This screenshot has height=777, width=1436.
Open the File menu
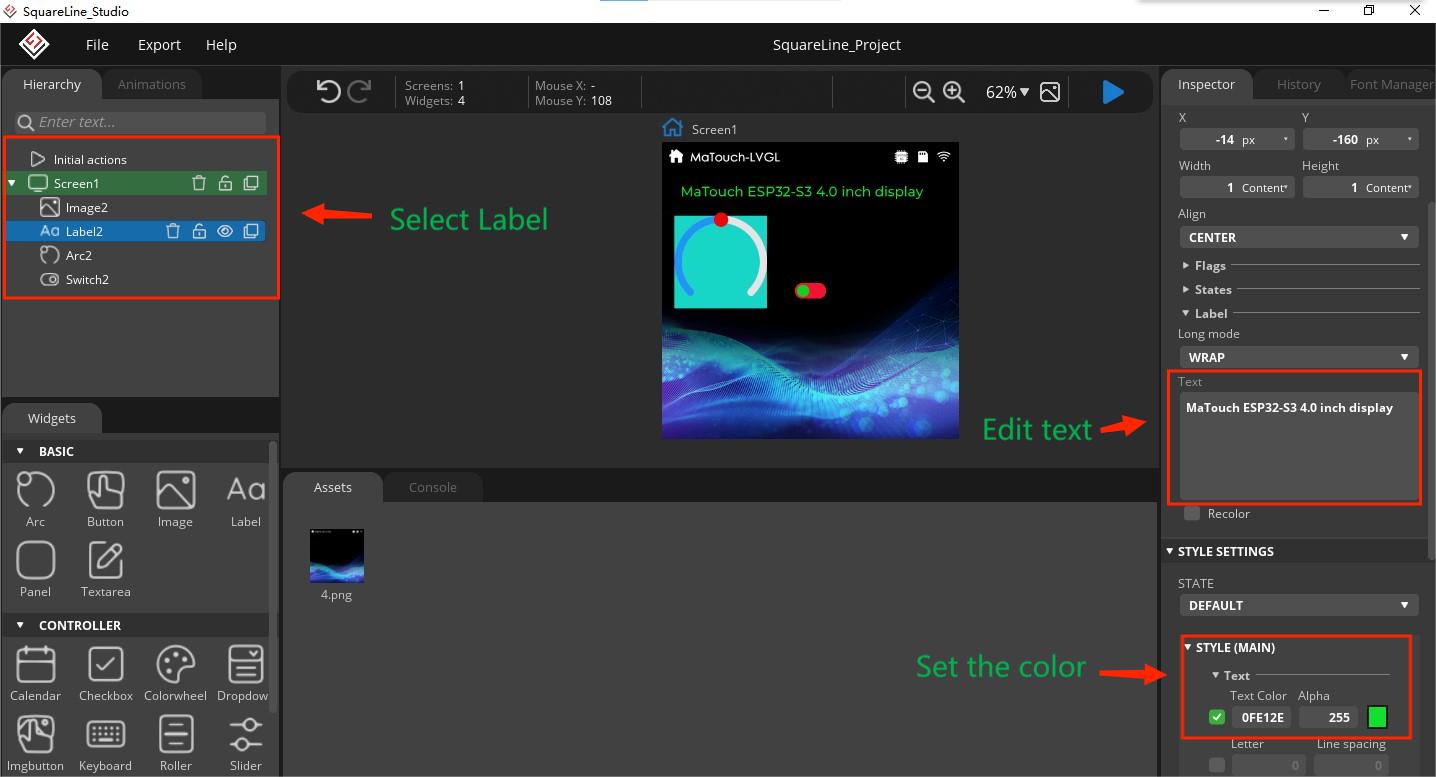(x=97, y=44)
